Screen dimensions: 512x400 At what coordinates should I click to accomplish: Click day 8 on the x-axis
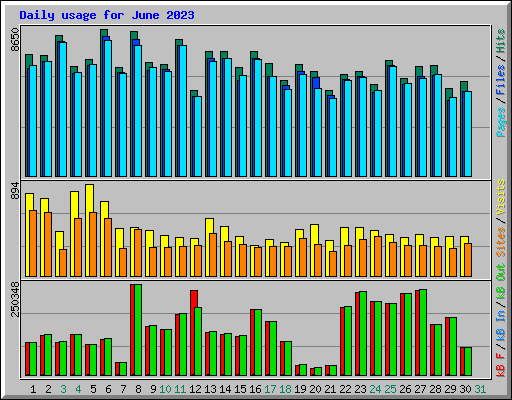click(138, 389)
